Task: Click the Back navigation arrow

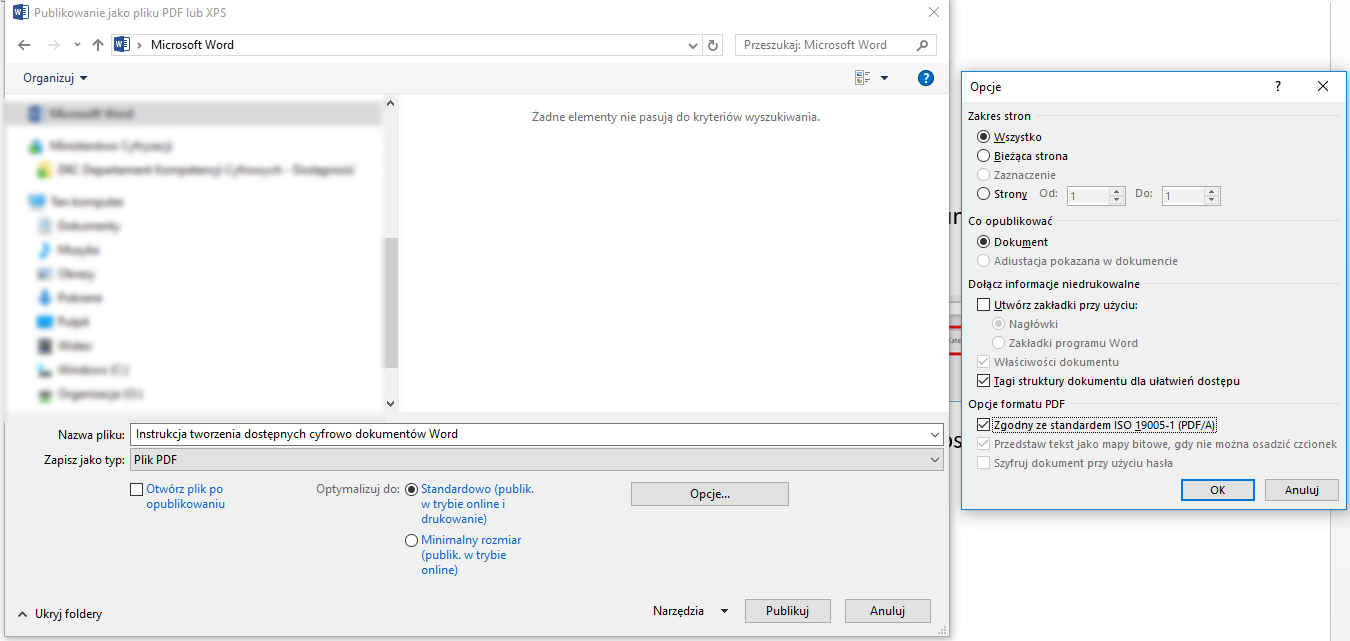Action: (25, 45)
